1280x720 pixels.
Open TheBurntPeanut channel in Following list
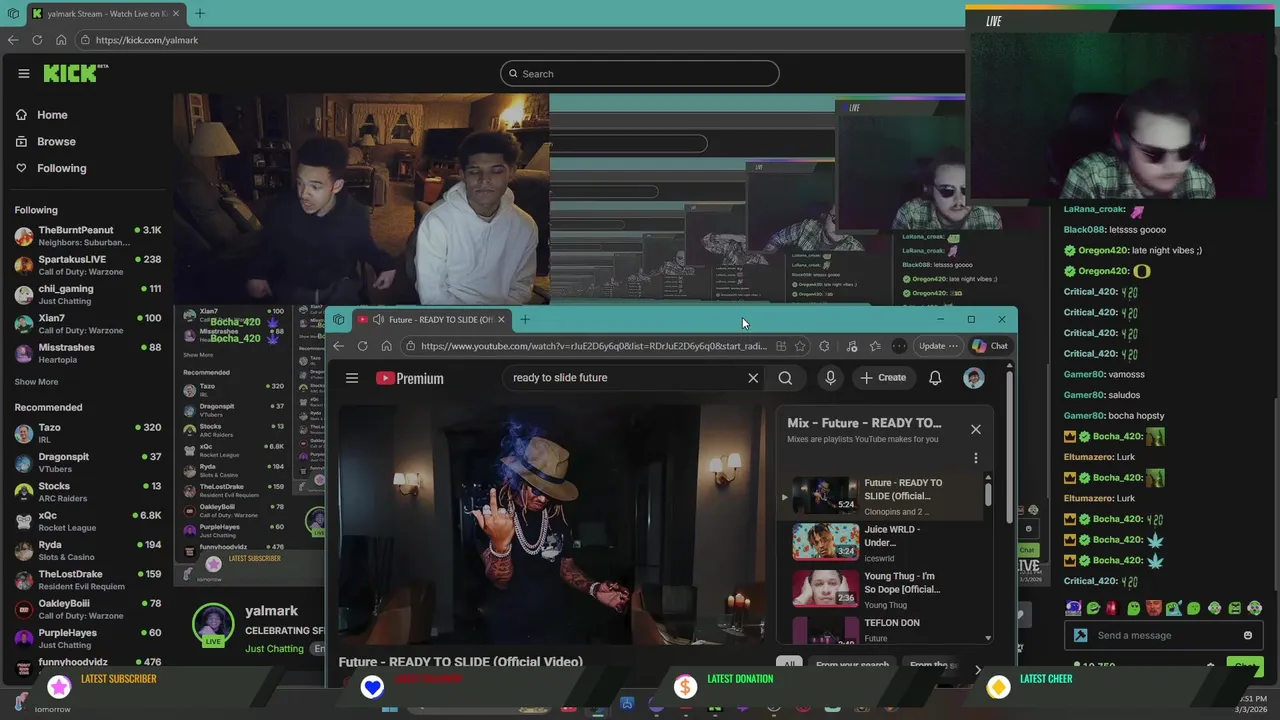click(88, 236)
